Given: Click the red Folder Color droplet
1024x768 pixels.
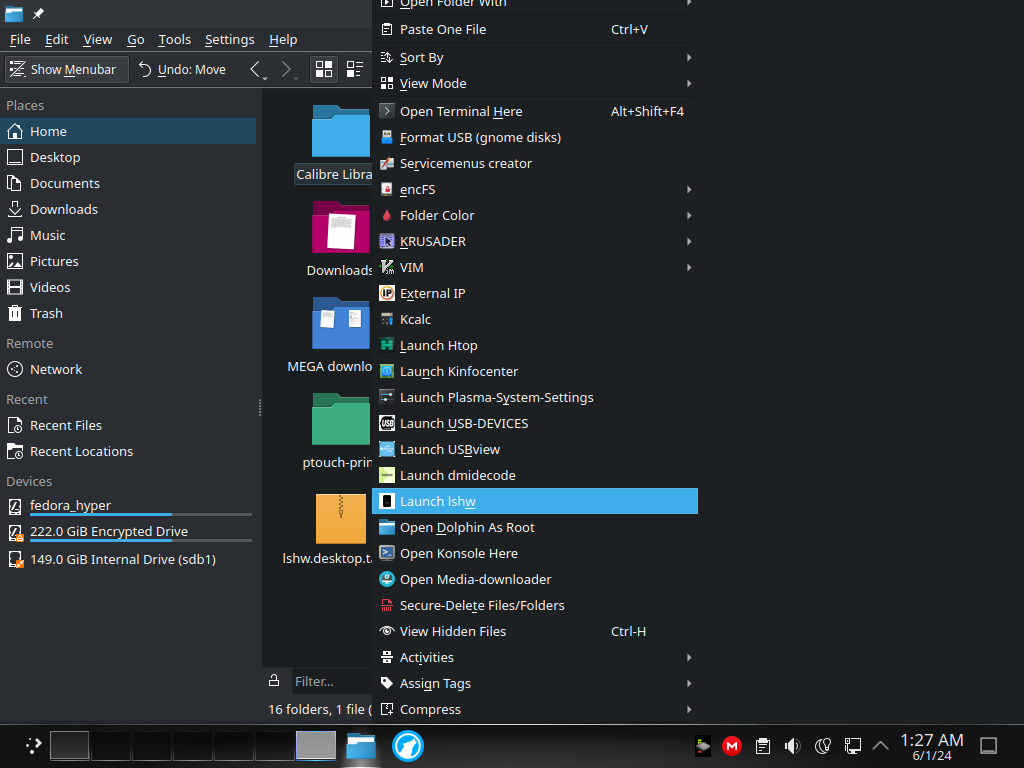Looking at the screenshot, I should [387, 216].
